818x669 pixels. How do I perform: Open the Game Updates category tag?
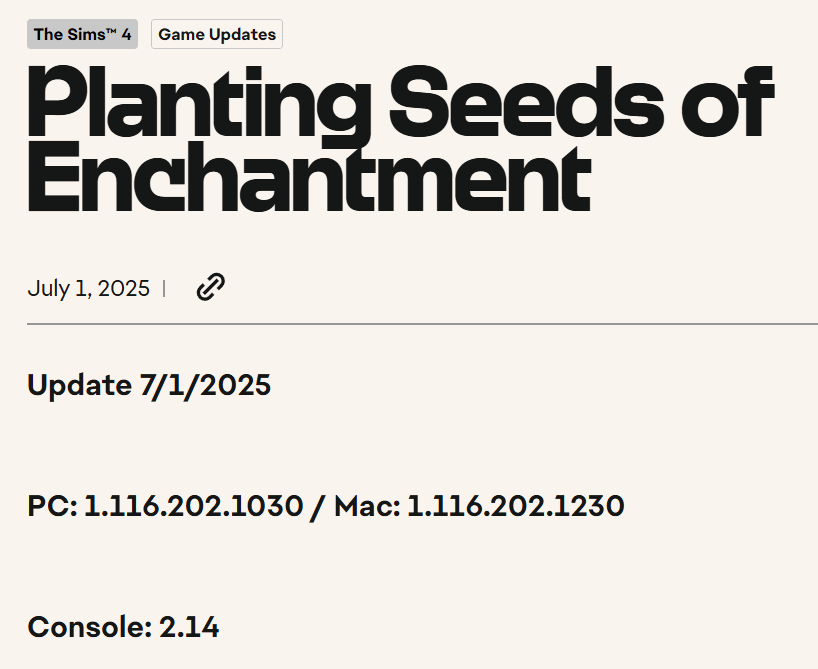pyautogui.click(x=217, y=34)
